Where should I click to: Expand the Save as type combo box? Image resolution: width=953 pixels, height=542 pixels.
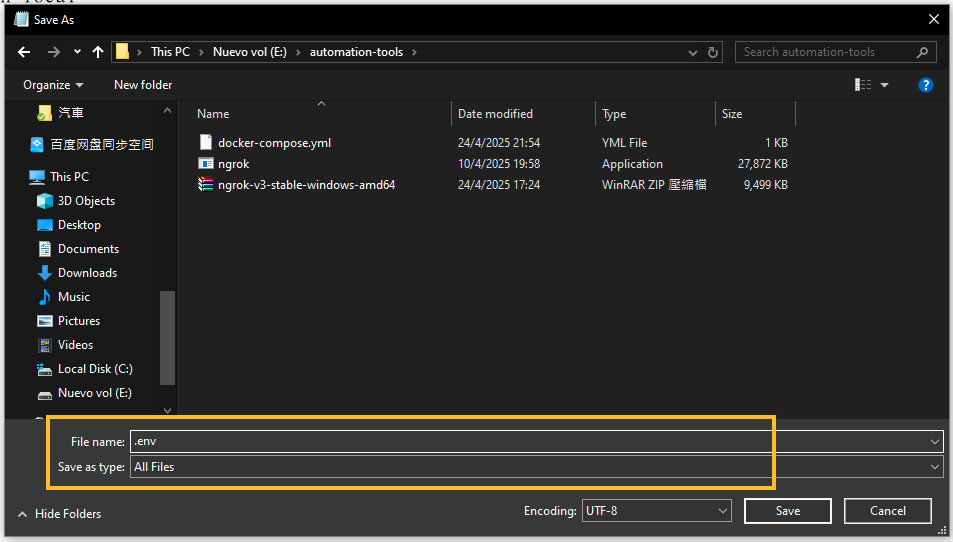(x=537, y=467)
